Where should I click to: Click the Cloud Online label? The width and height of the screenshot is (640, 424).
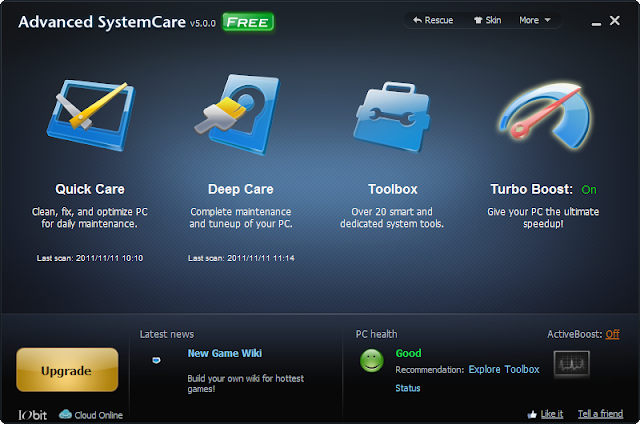(98, 415)
